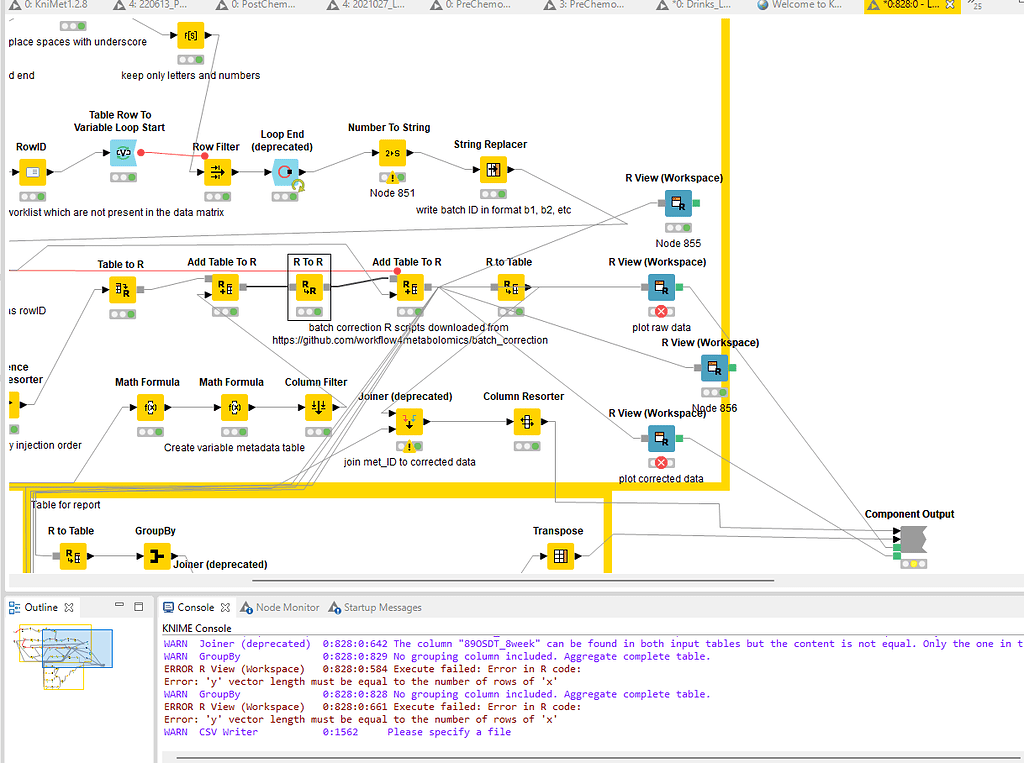Viewport: 1024px width, 763px height.
Task: Select the Math Formula node
Action: tap(148, 407)
